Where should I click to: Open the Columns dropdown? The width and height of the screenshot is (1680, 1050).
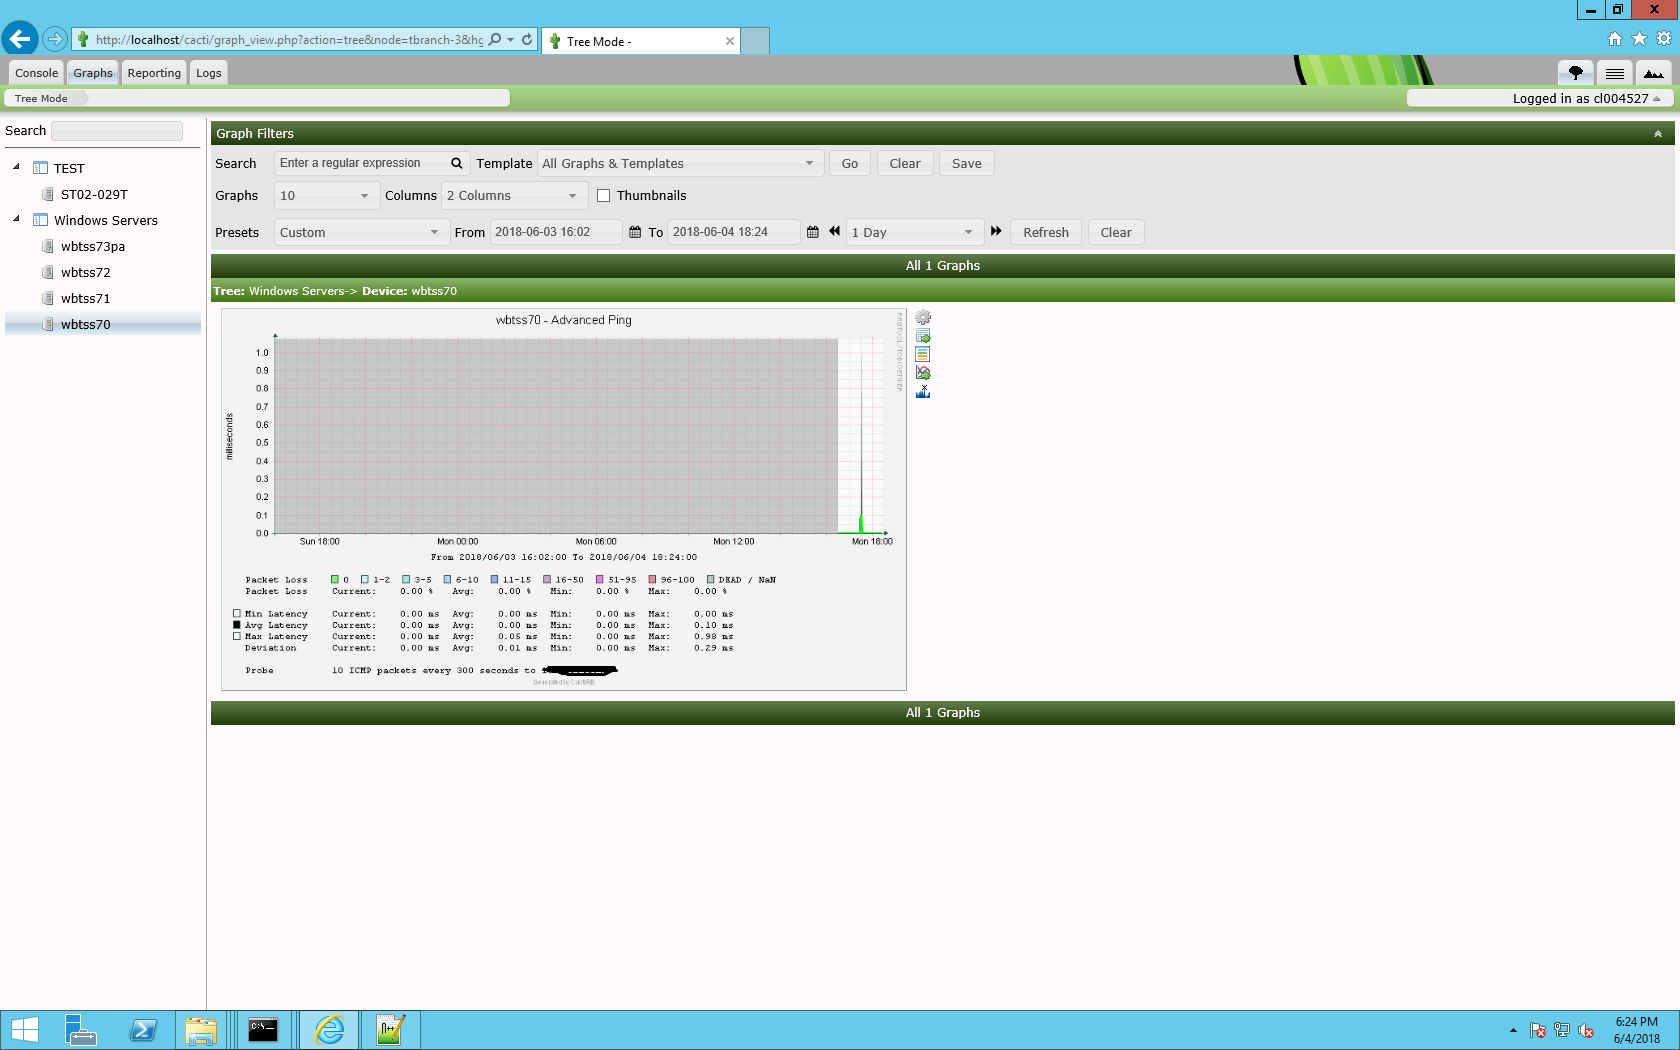click(514, 196)
